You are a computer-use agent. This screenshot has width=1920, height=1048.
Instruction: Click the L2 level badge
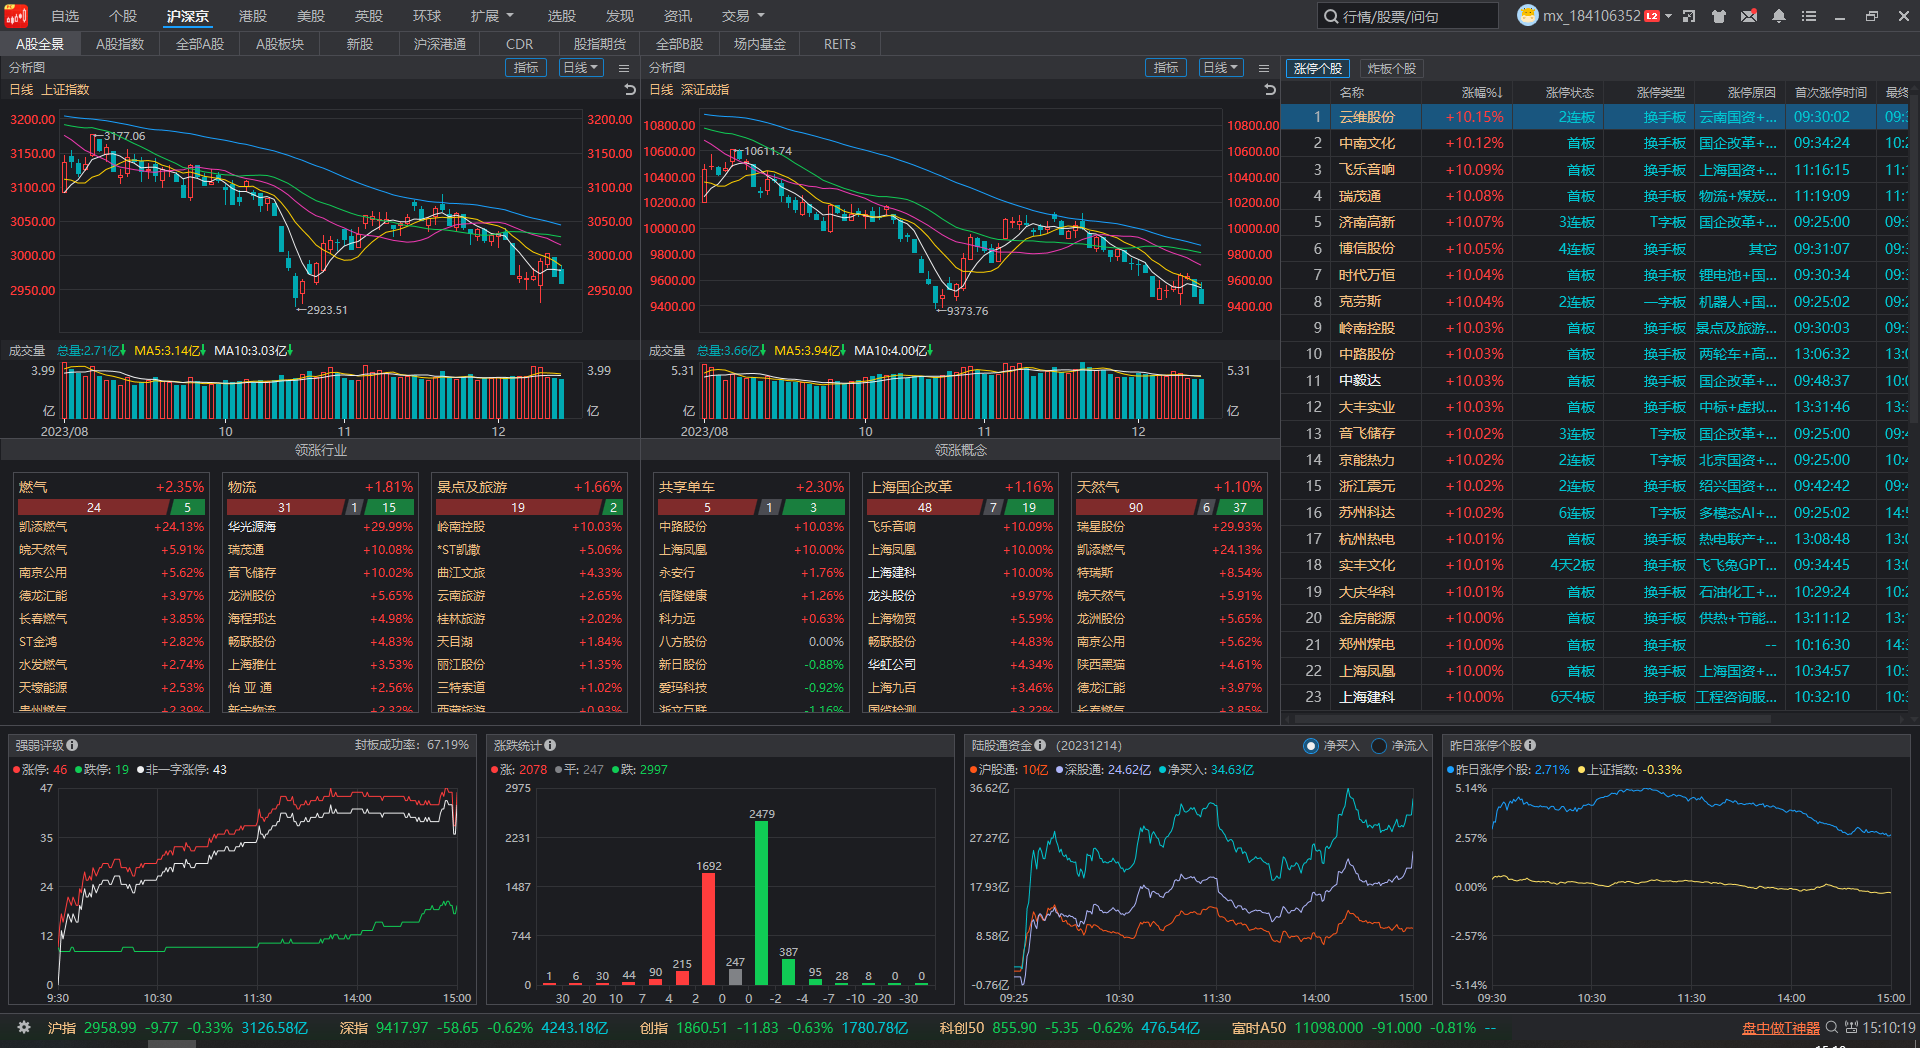coord(1652,16)
